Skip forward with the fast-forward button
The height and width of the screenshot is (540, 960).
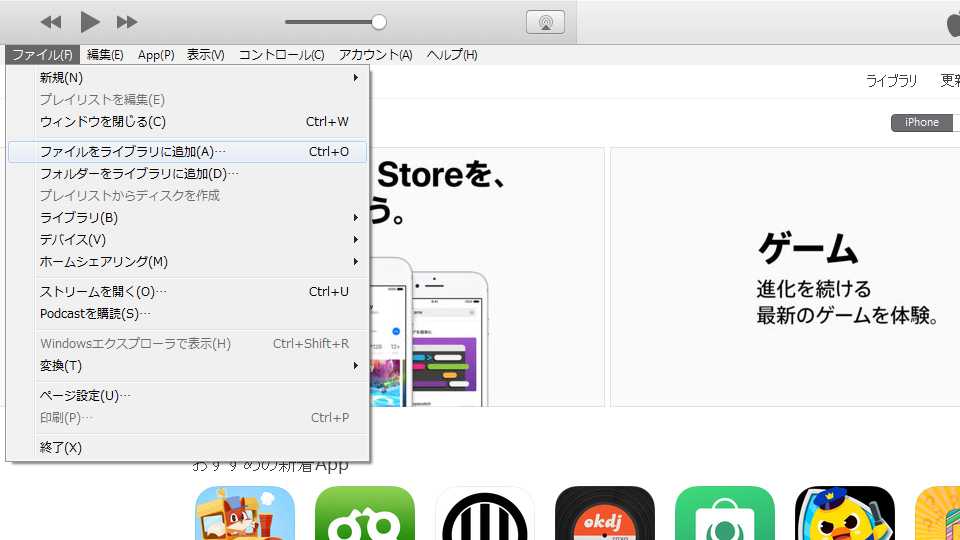pyautogui.click(x=127, y=23)
